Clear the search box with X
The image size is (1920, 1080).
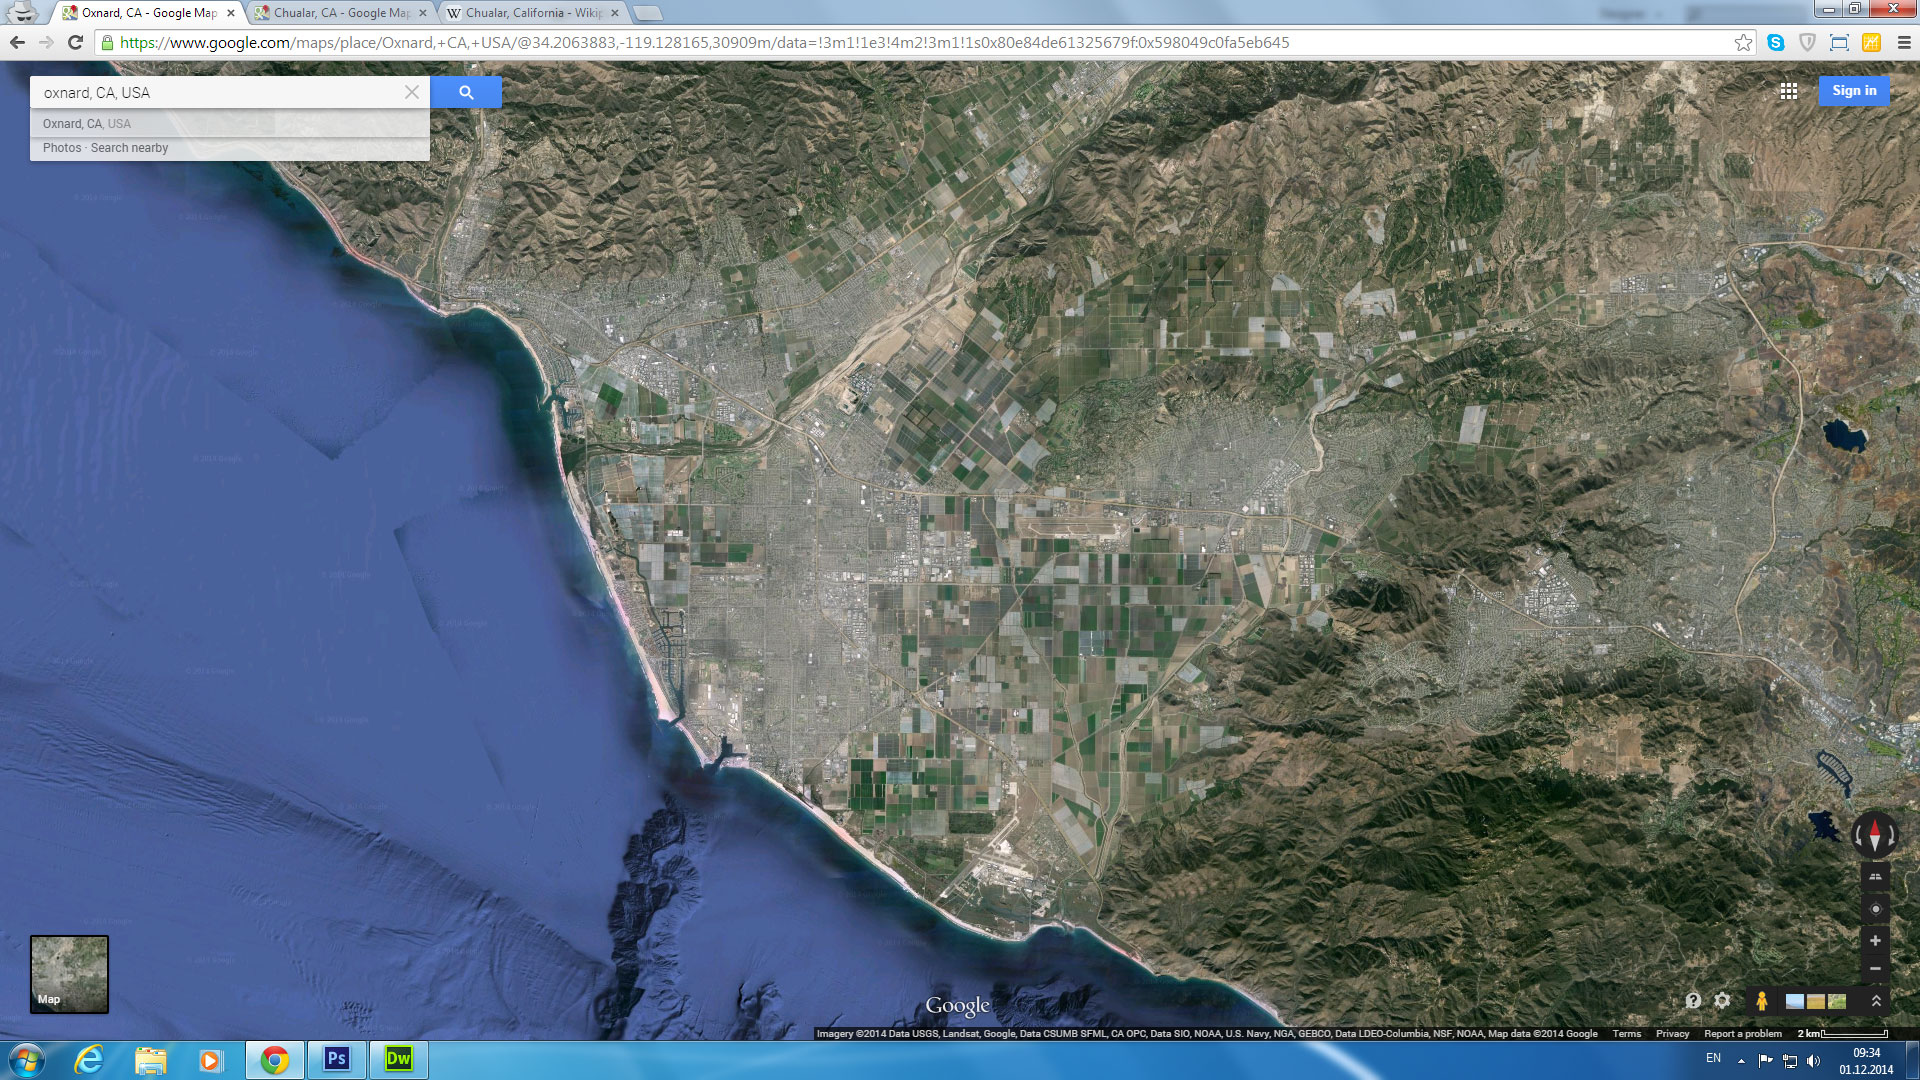click(x=412, y=92)
